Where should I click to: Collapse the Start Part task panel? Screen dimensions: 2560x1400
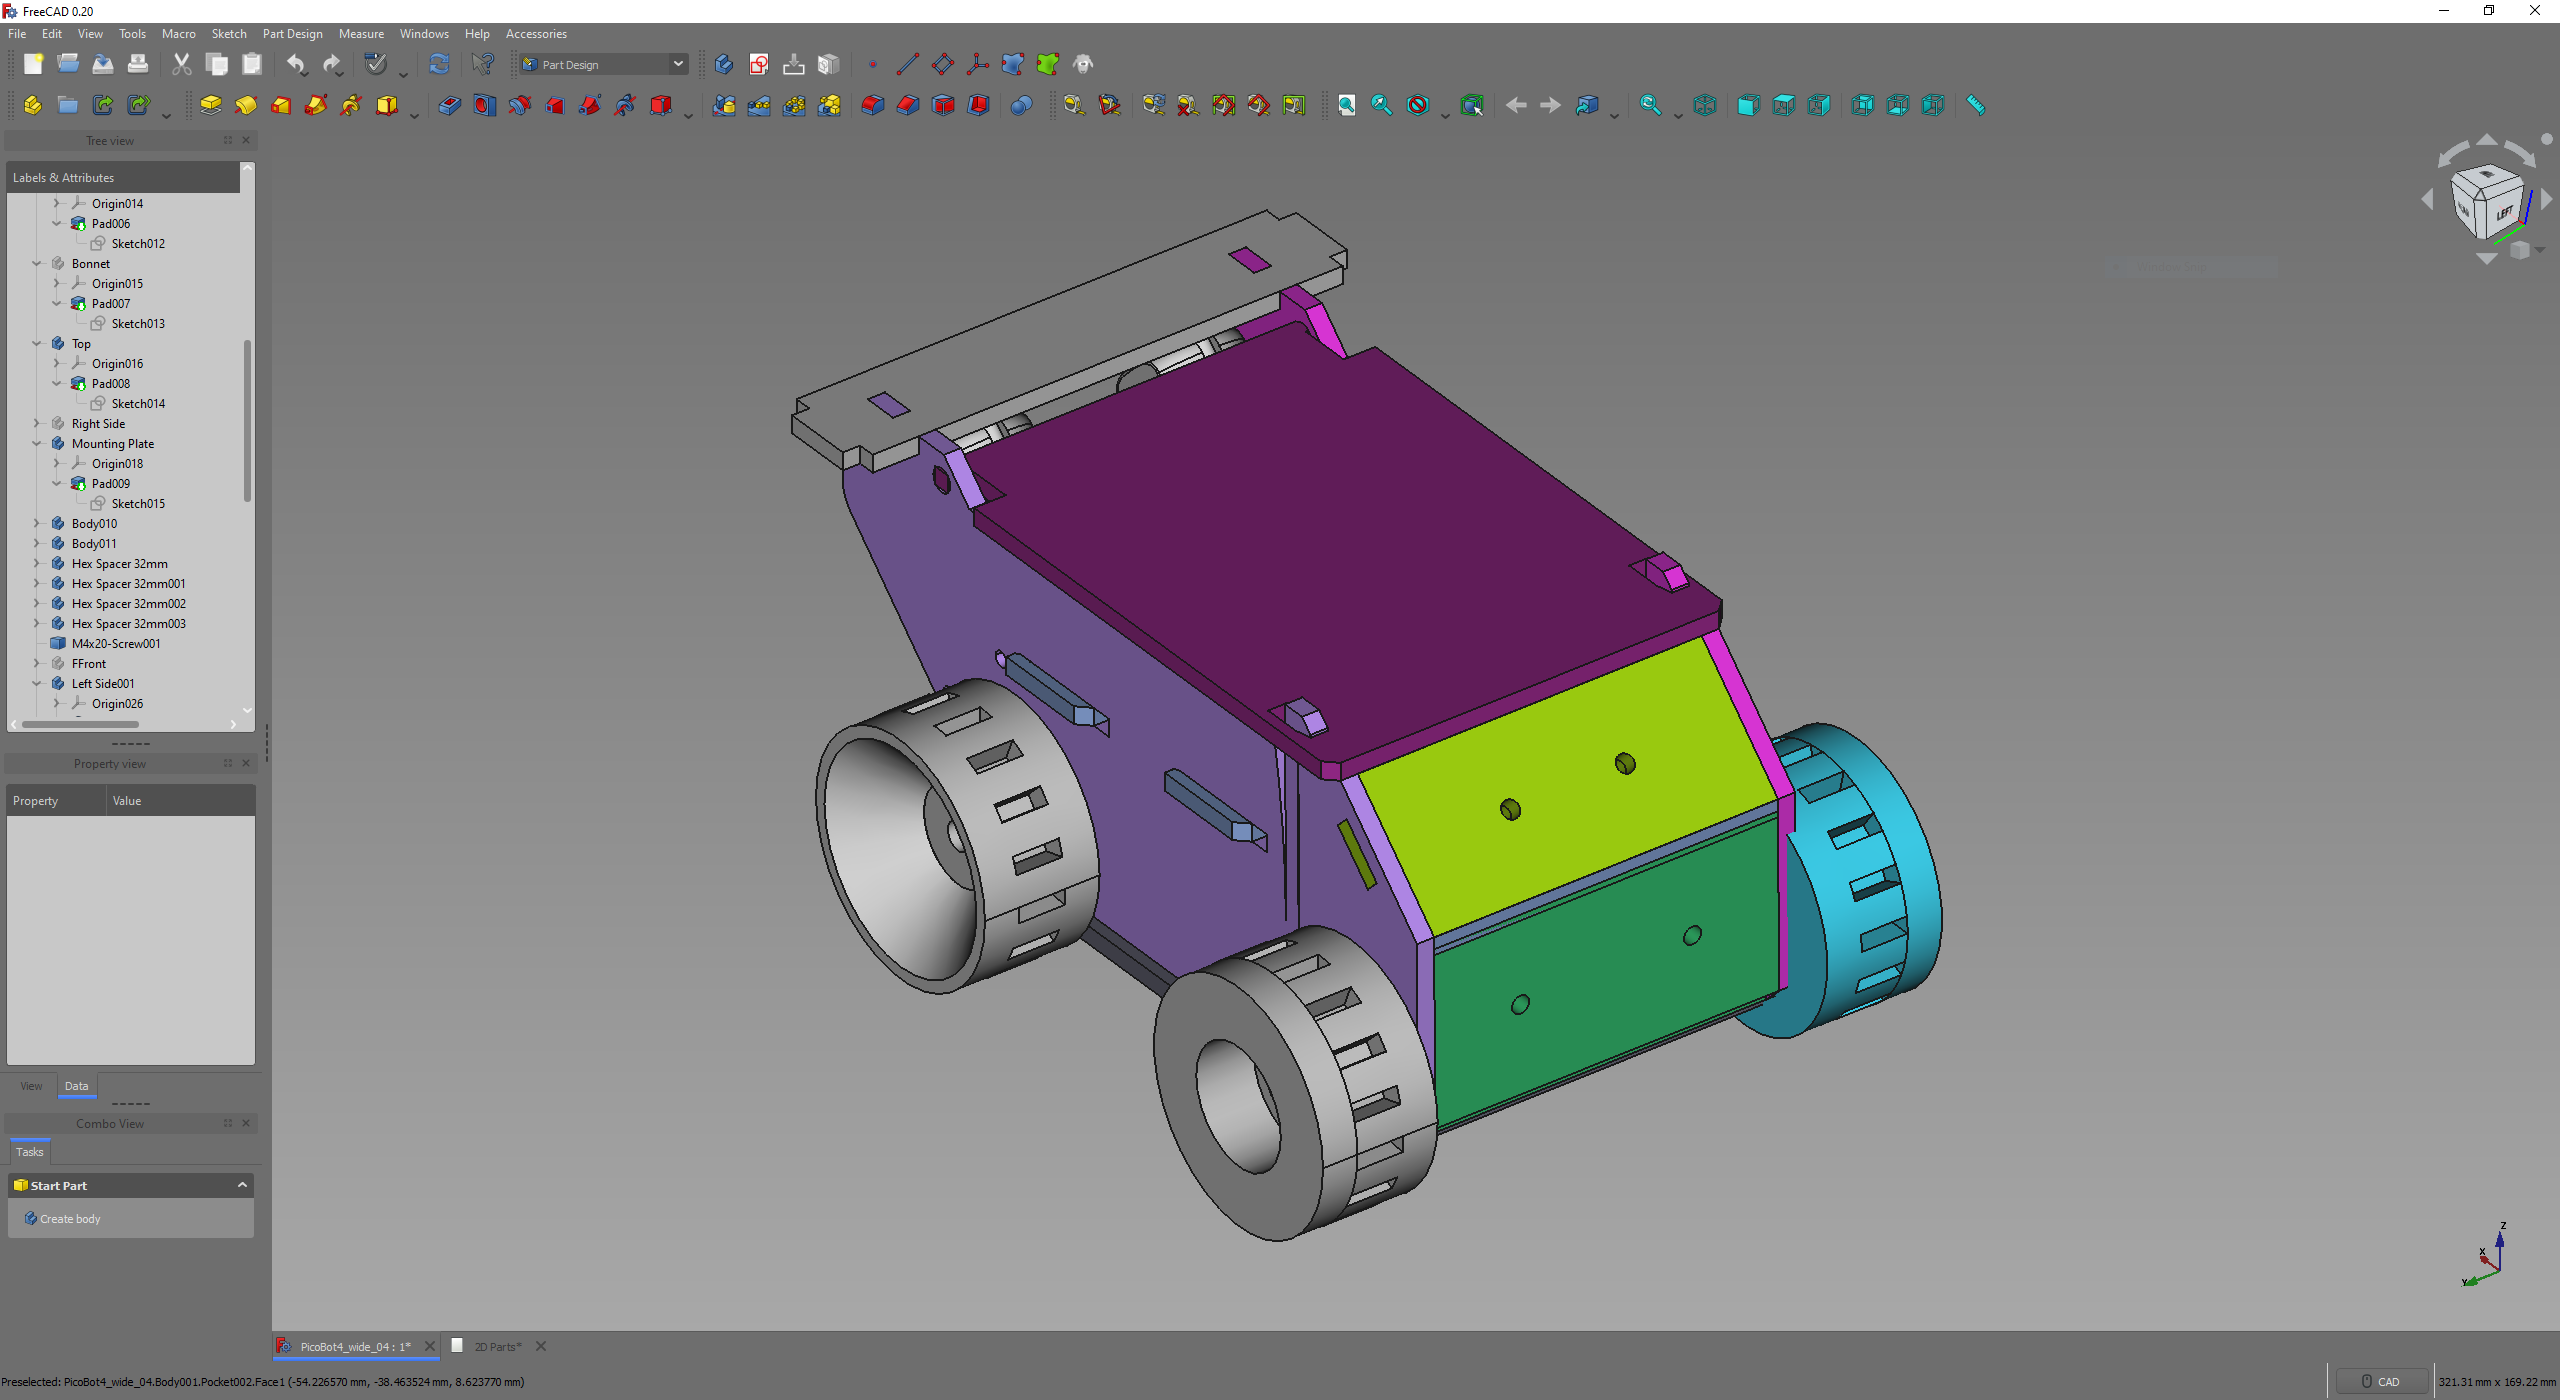click(242, 1185)
